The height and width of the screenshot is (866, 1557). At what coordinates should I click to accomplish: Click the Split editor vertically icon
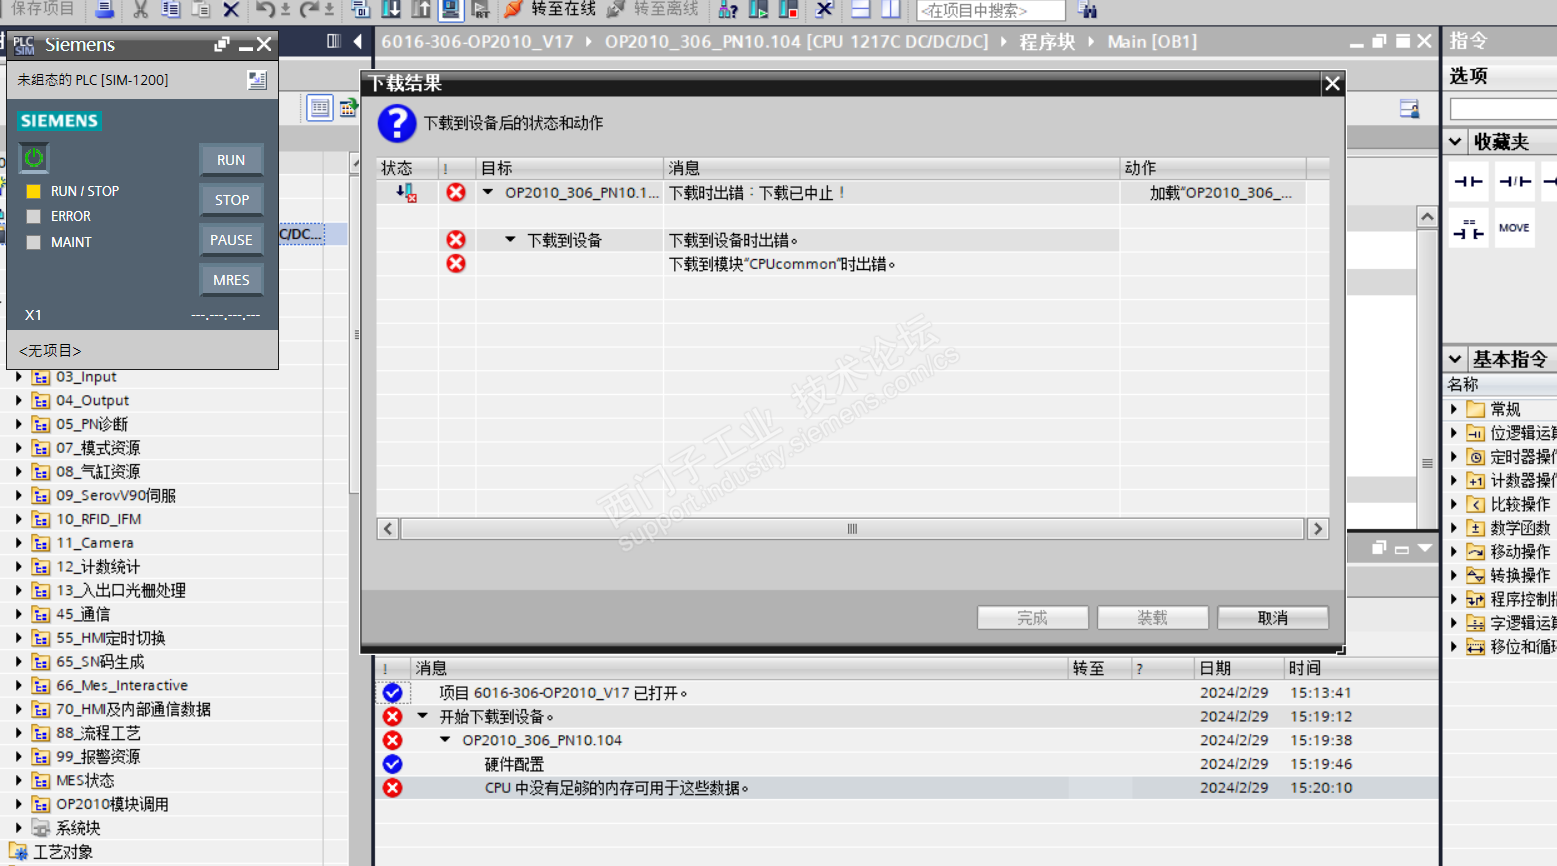click(890, 10)
